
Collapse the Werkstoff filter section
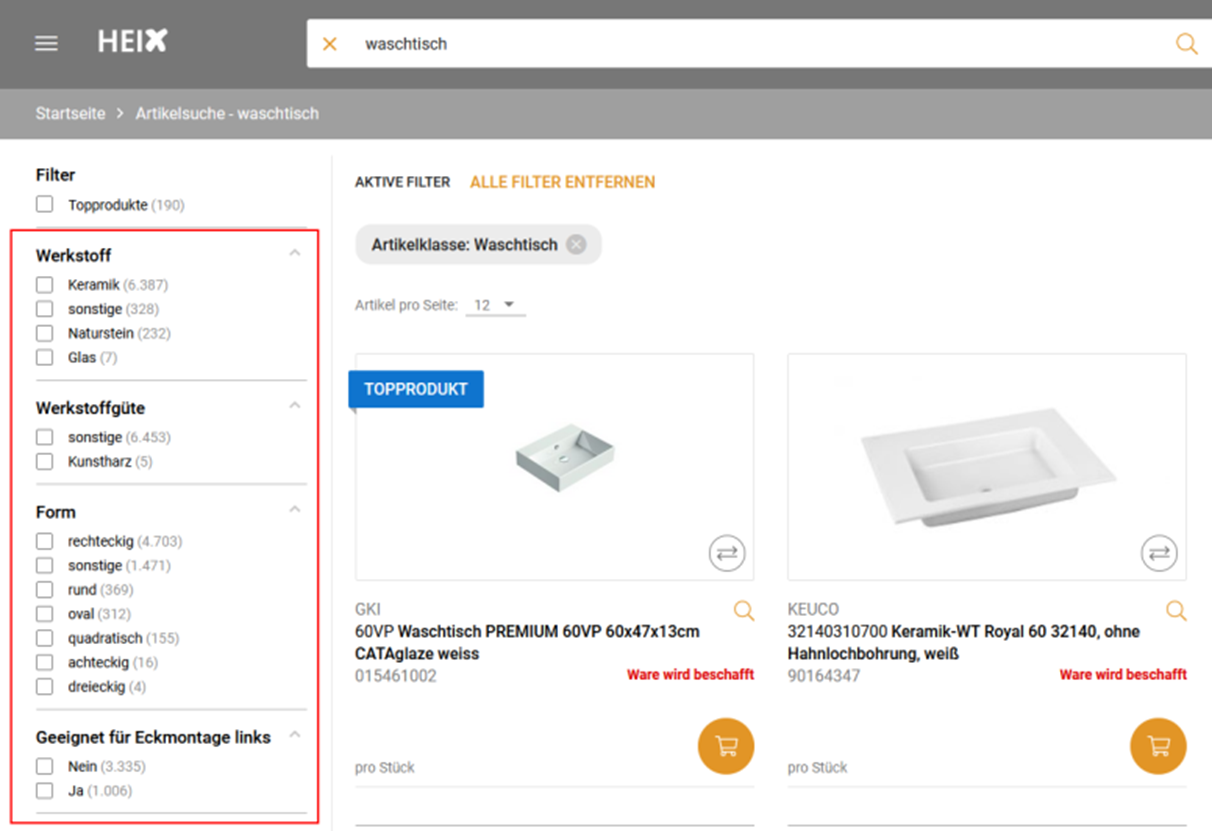[x=294, y=254]
